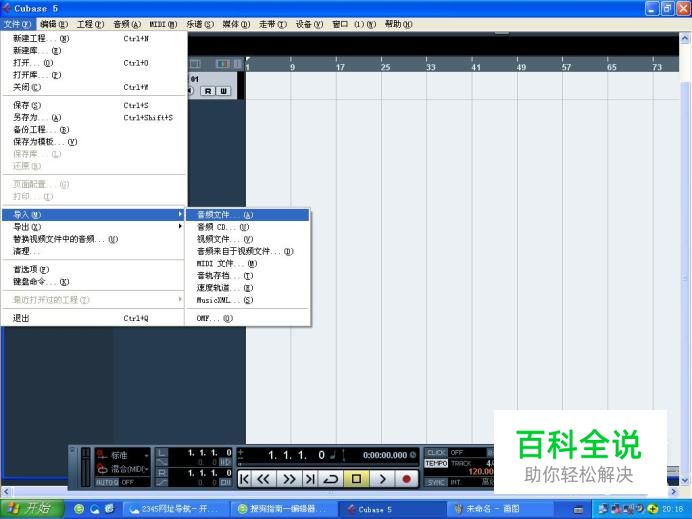Click the rewind button in transport
692x519 pixels.
point(264,479)
